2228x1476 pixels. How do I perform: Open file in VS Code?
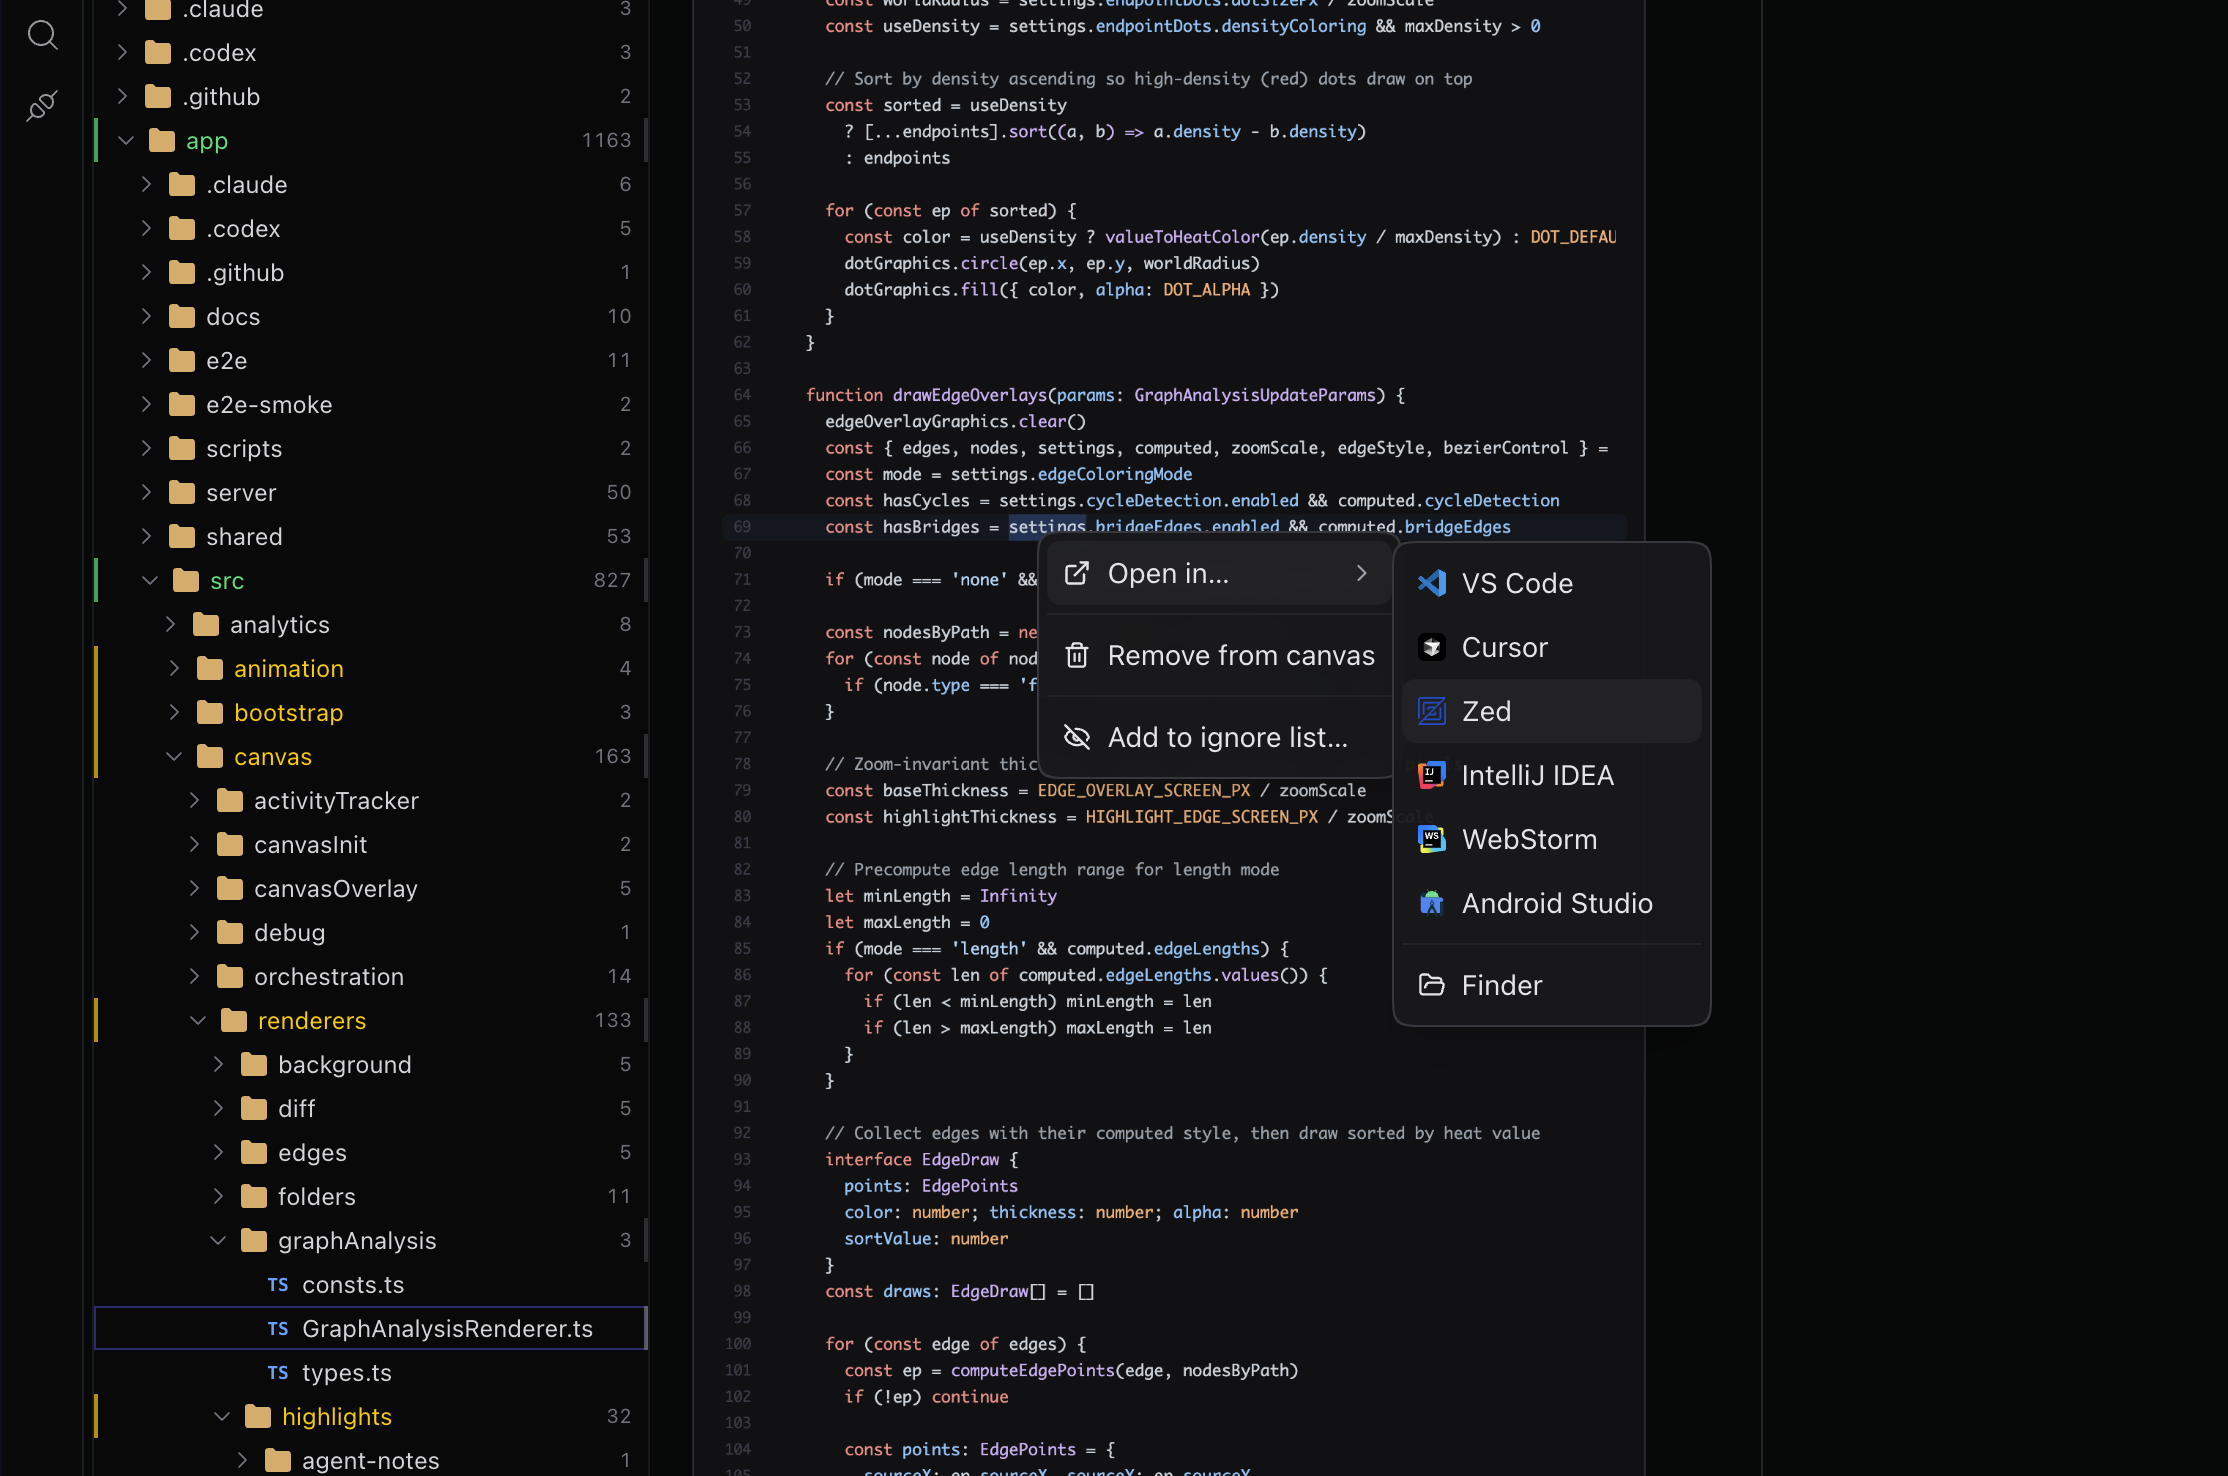pos(1551,583)
